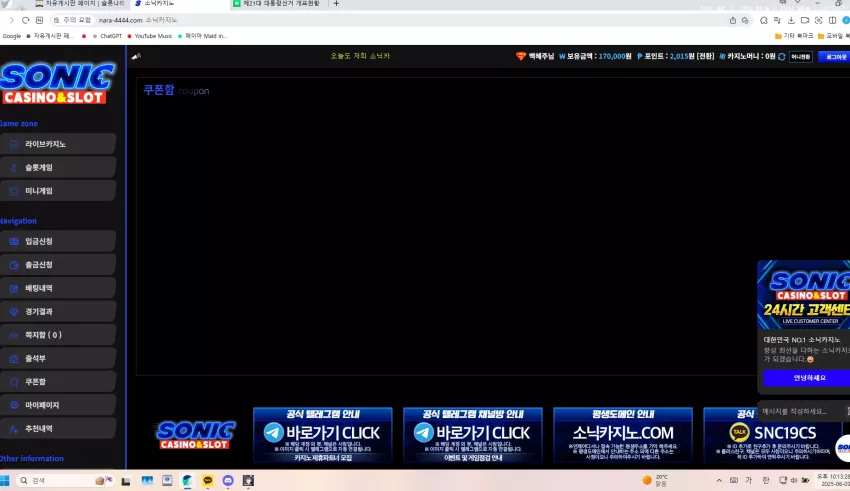The image size is (850, 491).
Task: Expand the system tray hidden icons chevron
Action: click(719, 480)
